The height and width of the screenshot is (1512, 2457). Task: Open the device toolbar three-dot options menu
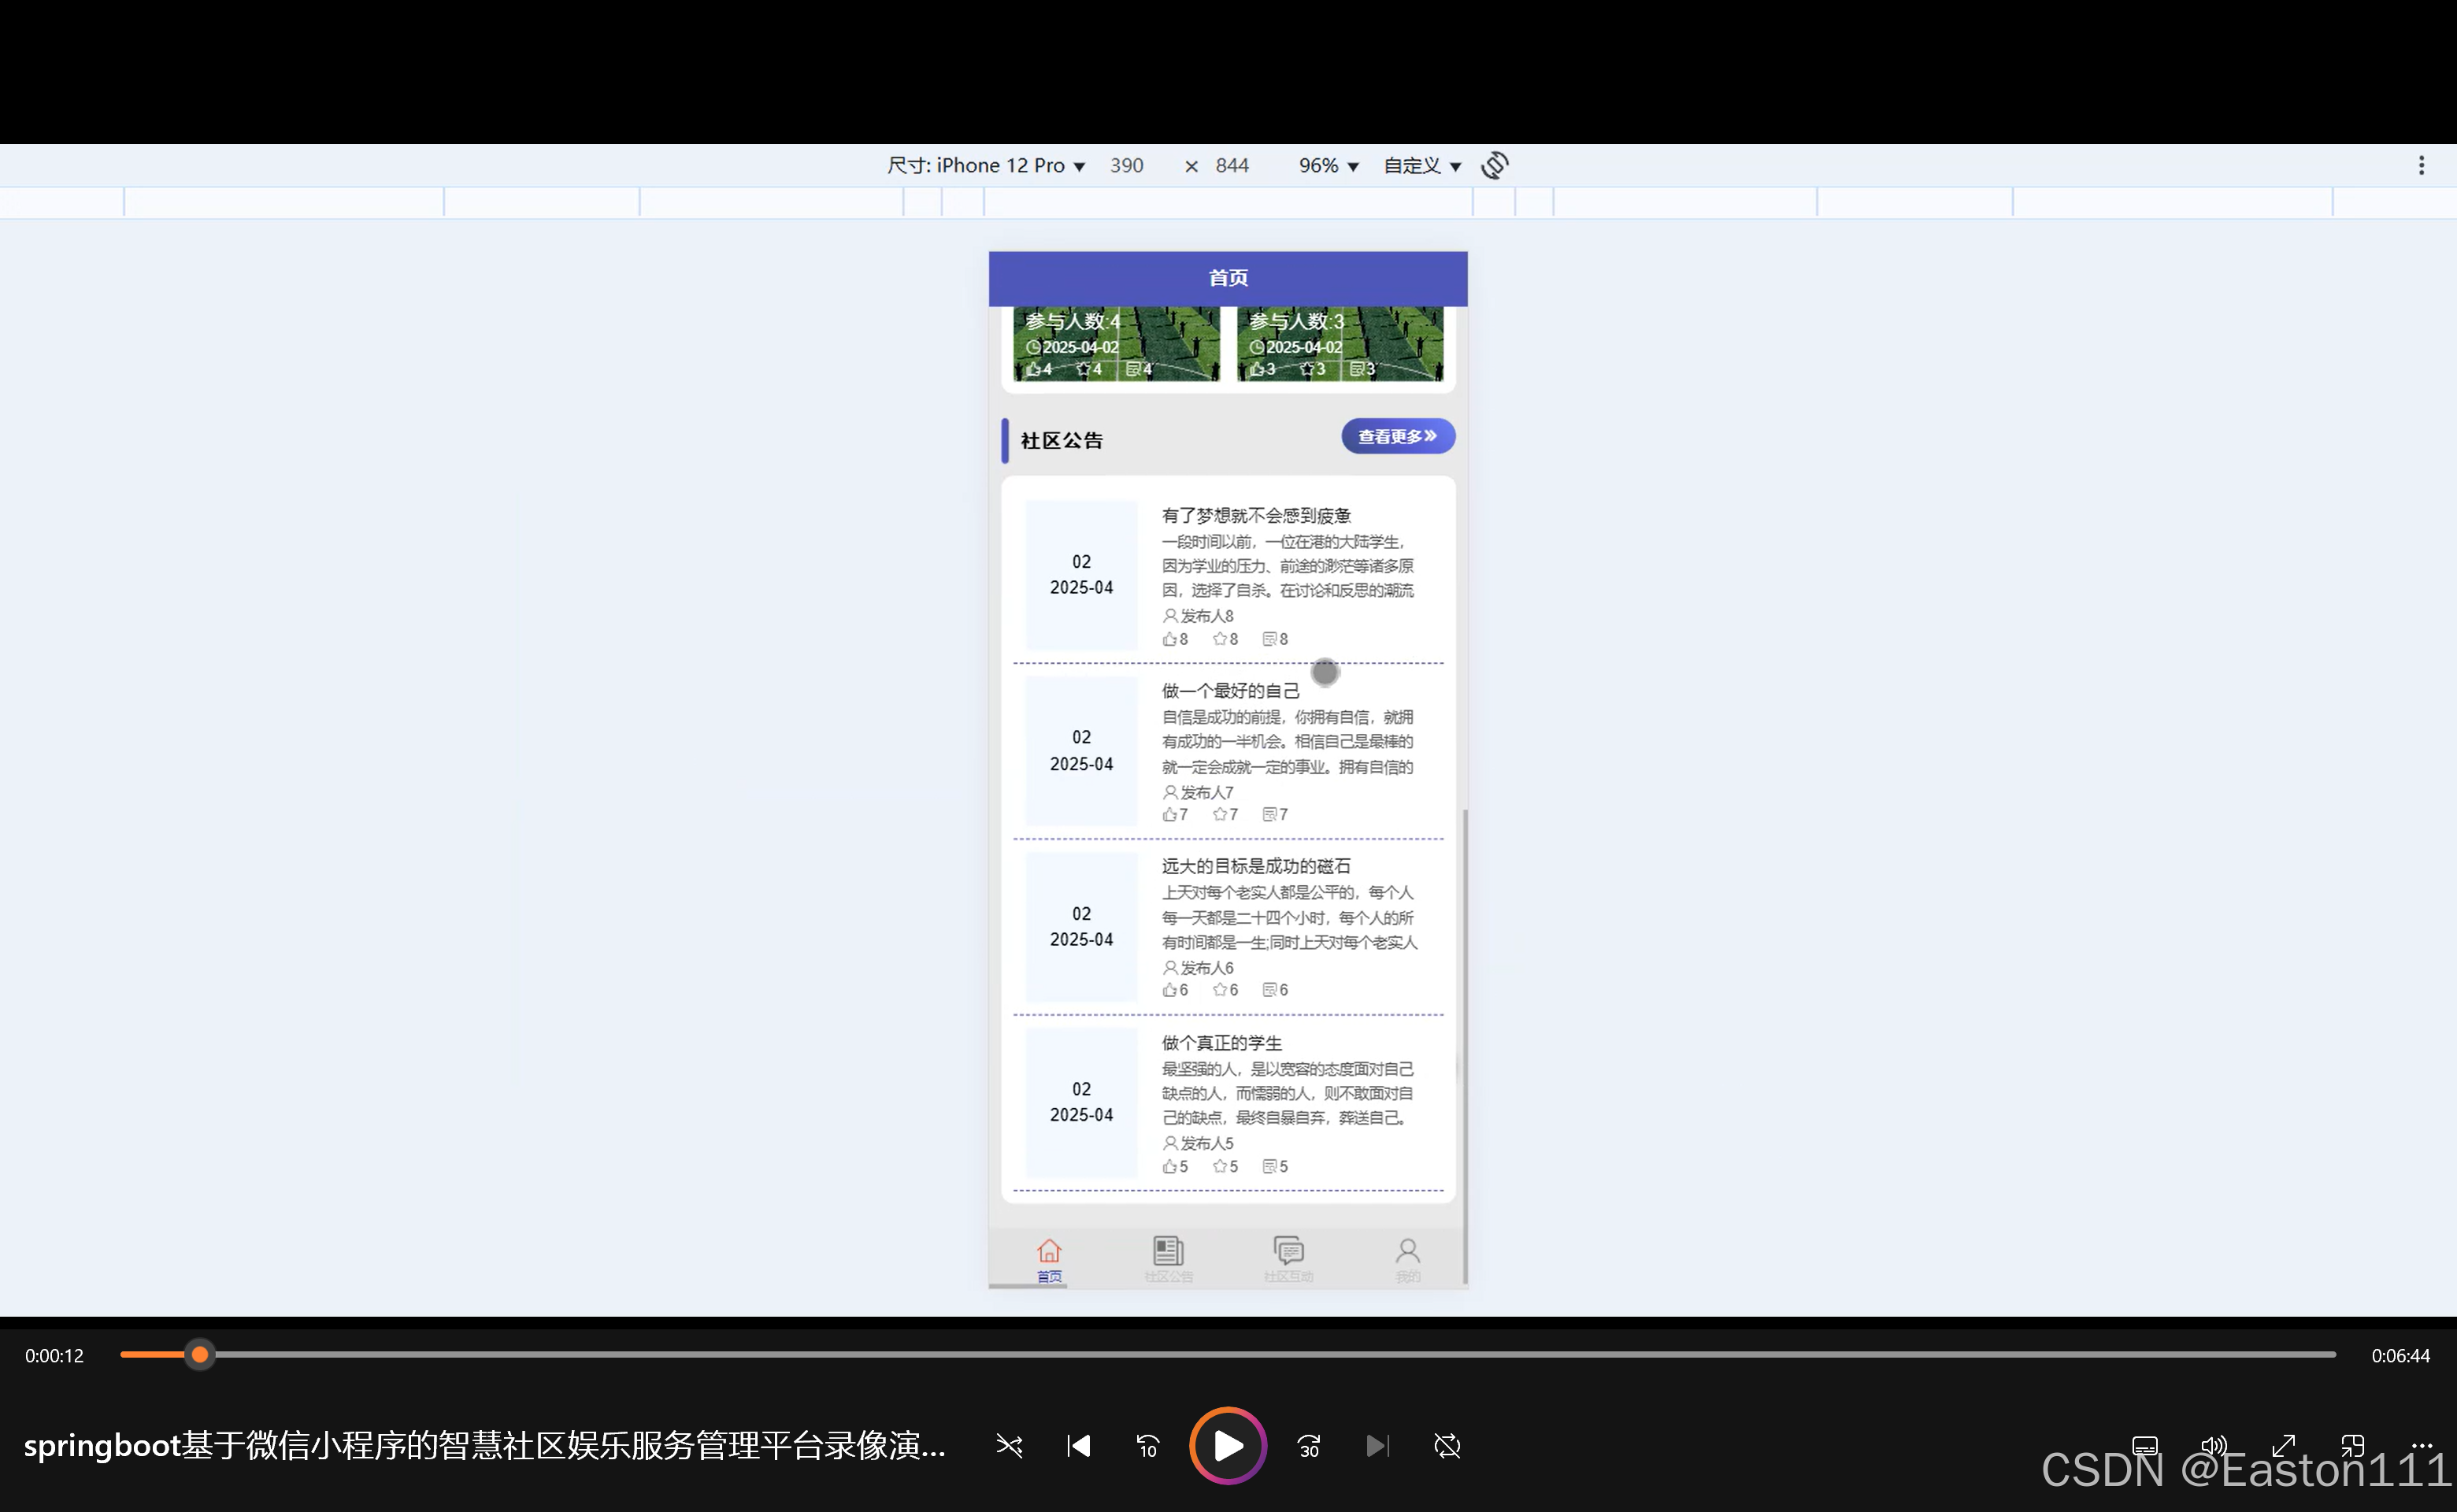click(2421, 165)
